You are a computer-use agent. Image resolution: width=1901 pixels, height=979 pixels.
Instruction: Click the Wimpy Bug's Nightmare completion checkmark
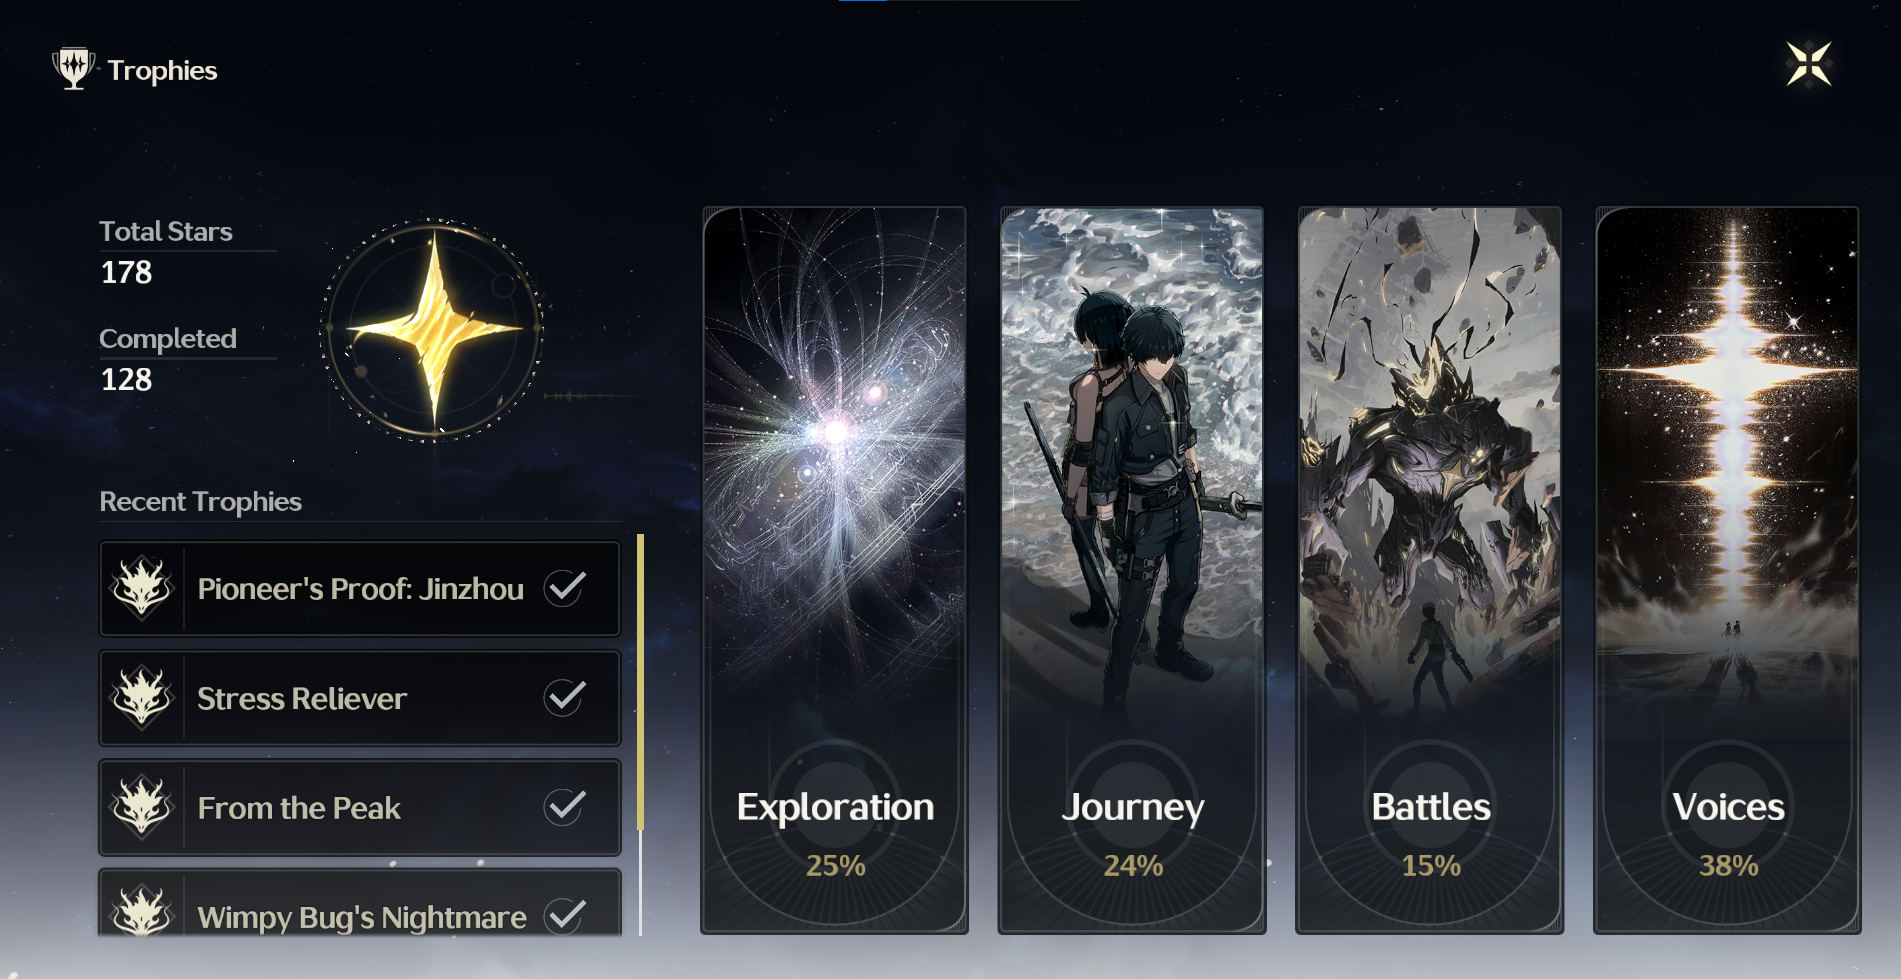coord(565,915)
